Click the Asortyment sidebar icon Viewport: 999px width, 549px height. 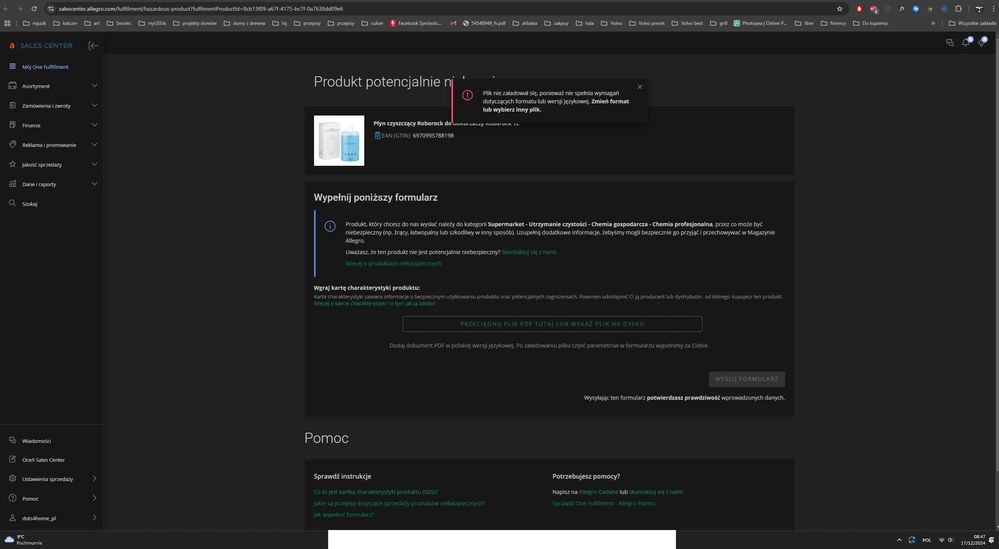(12, 85)
